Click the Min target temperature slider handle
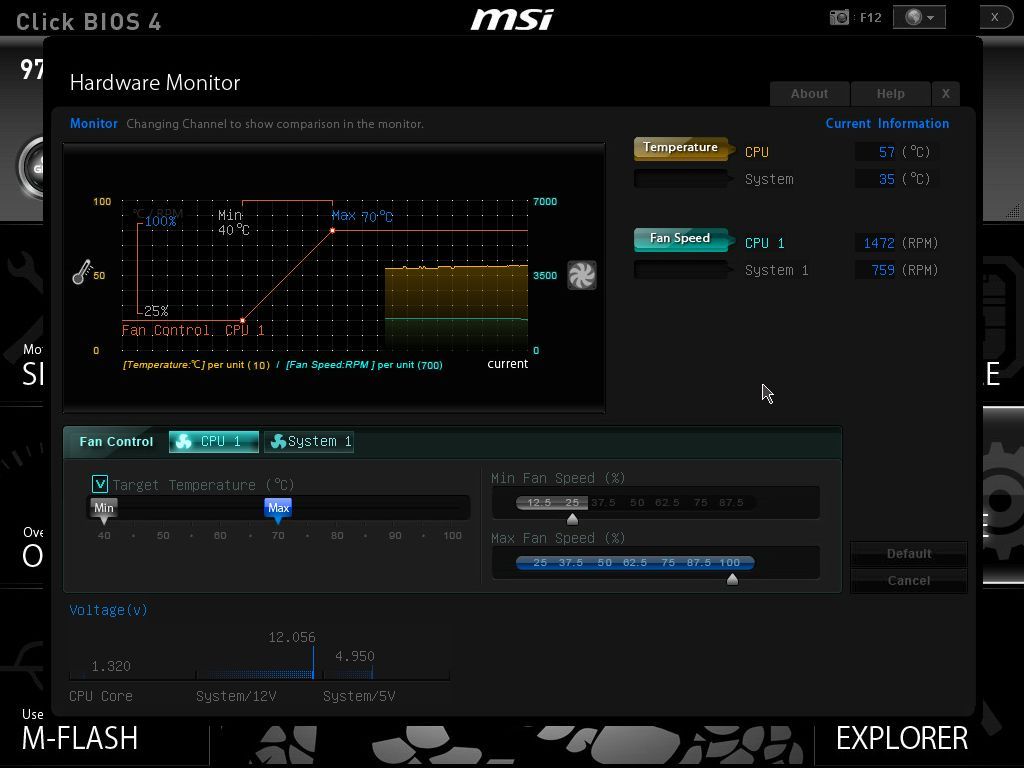1024x768 pixels. [104, 511]
